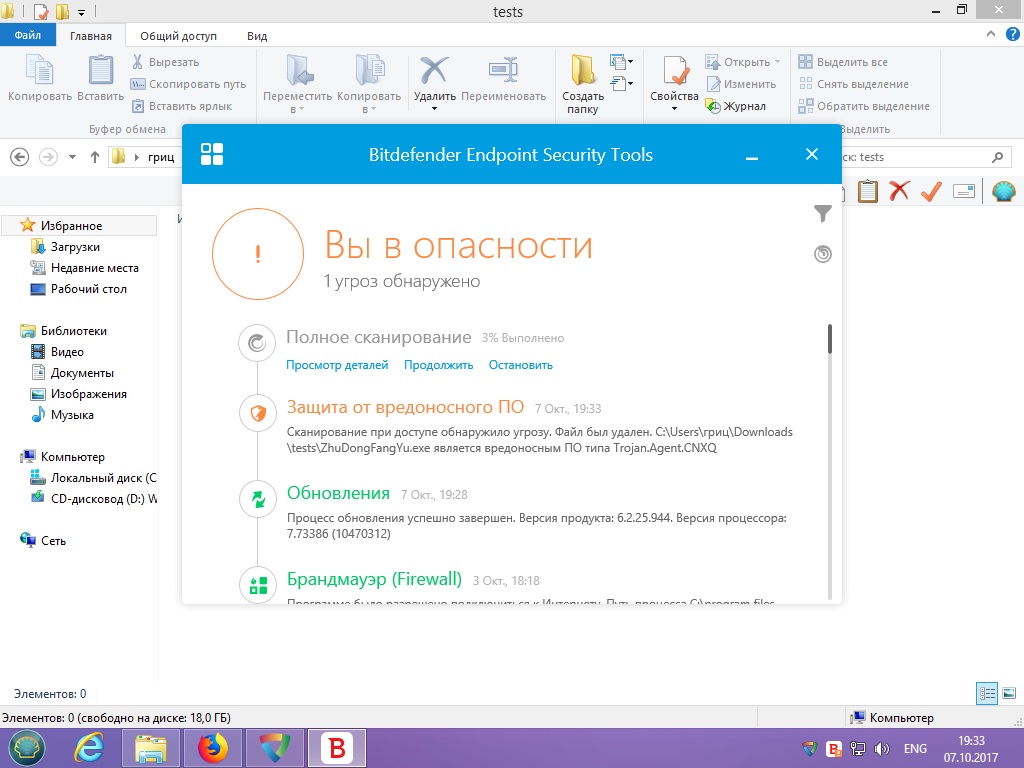Click the green Updates event icon
The width and height of the screenshot is (1024, 768).
click(x=258, y=499)
